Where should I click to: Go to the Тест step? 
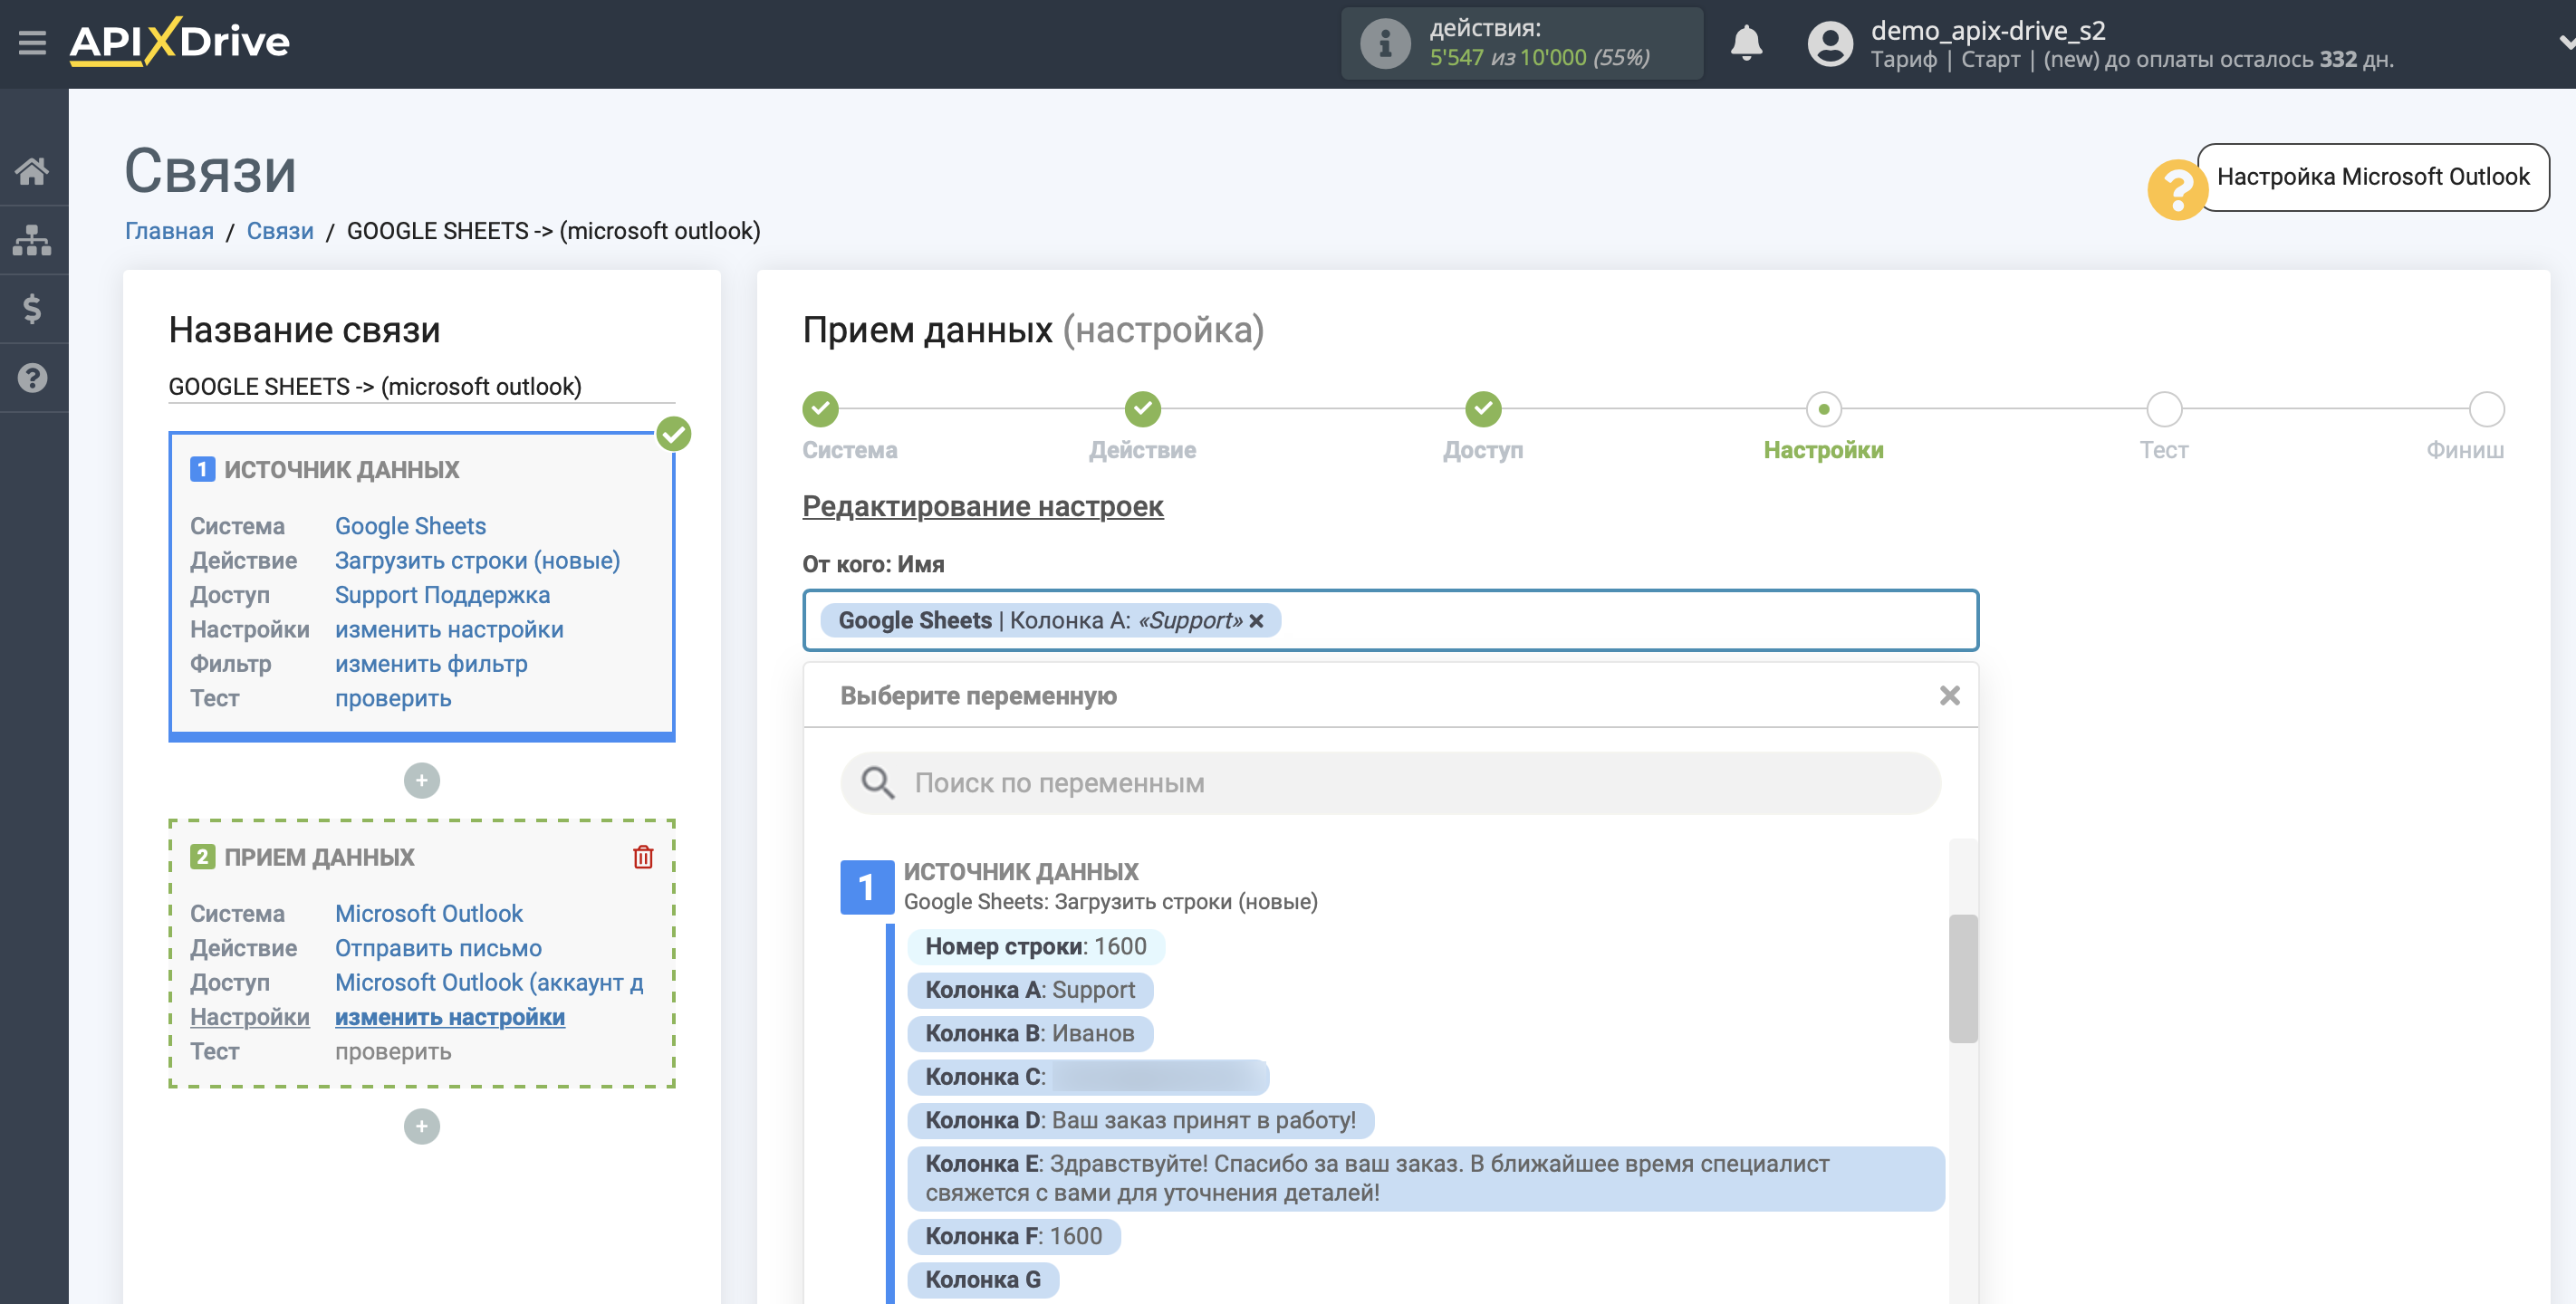(x=2164, y=409)
